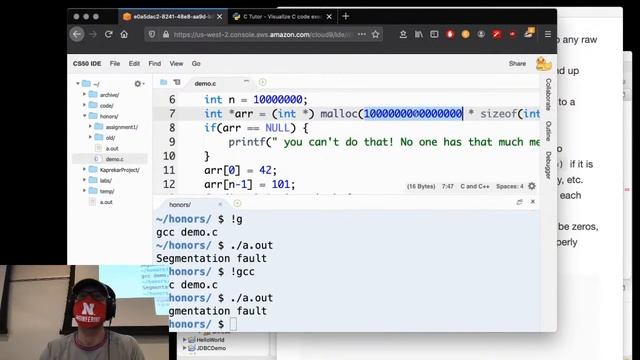640x360 pixels.
Task: Open the Firefox account icon
Action: coord(481,34)
